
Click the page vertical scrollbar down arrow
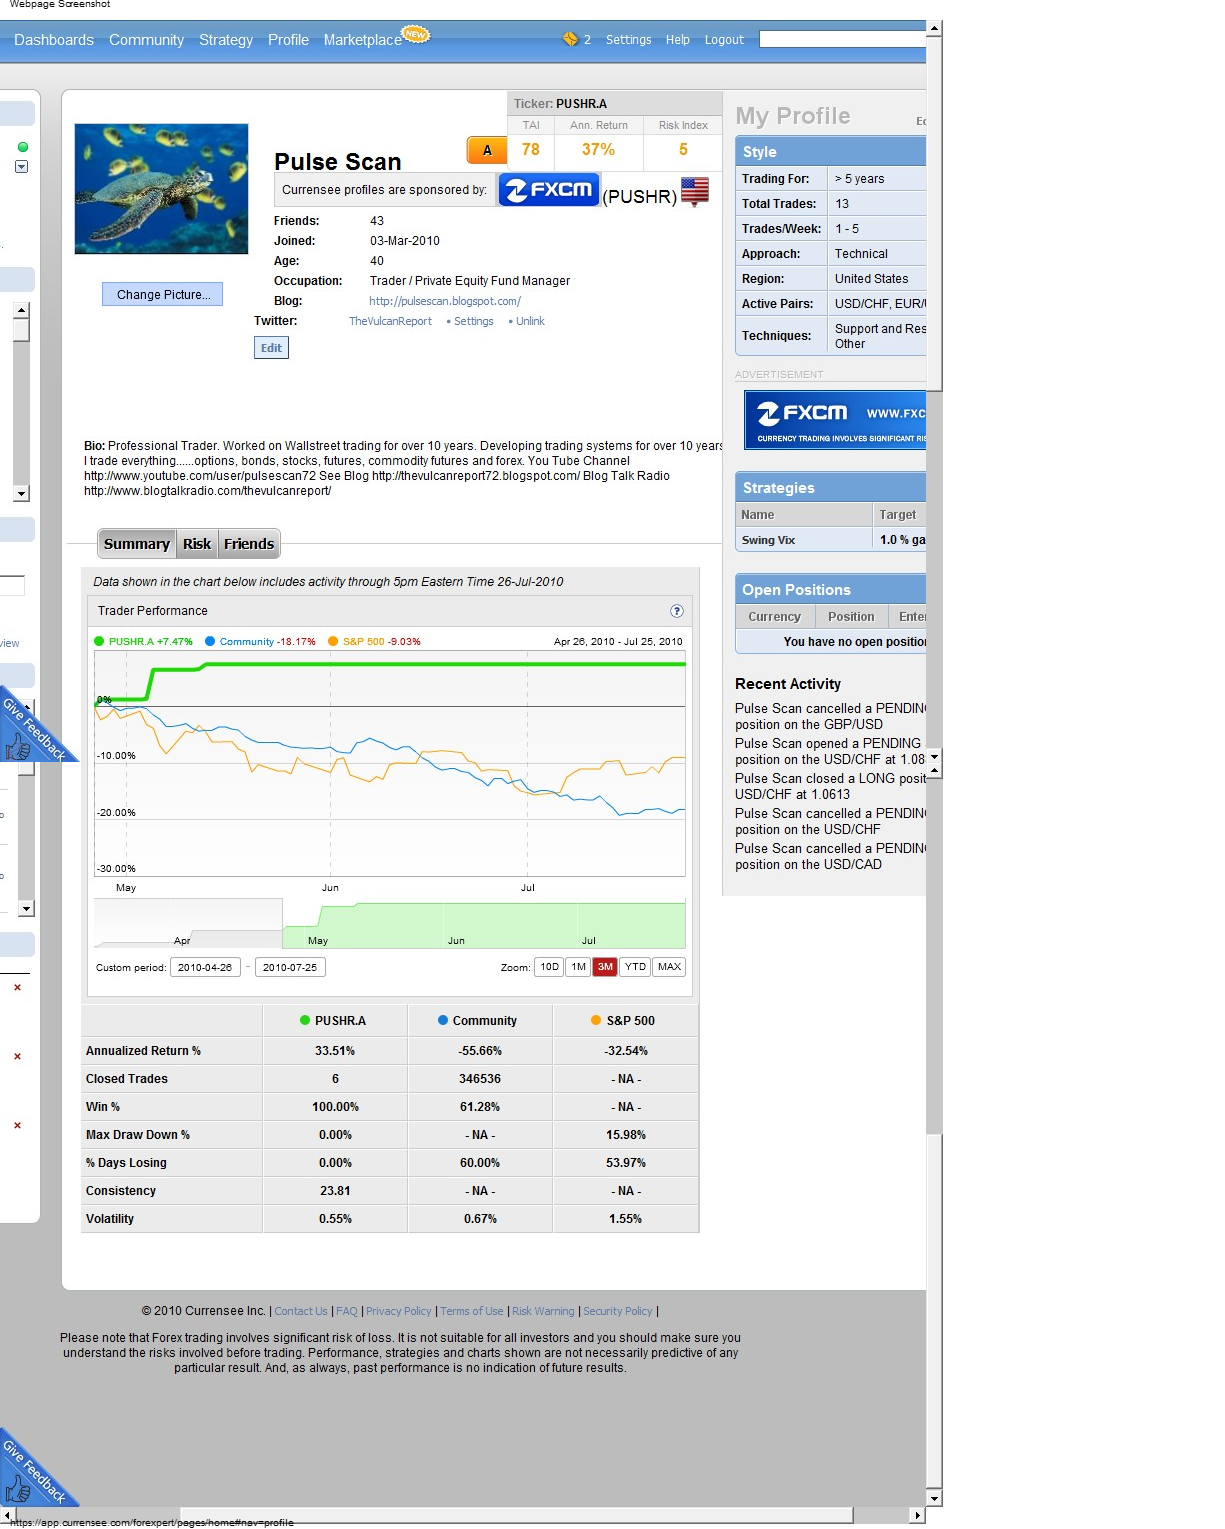click(x=934, y=1498)
